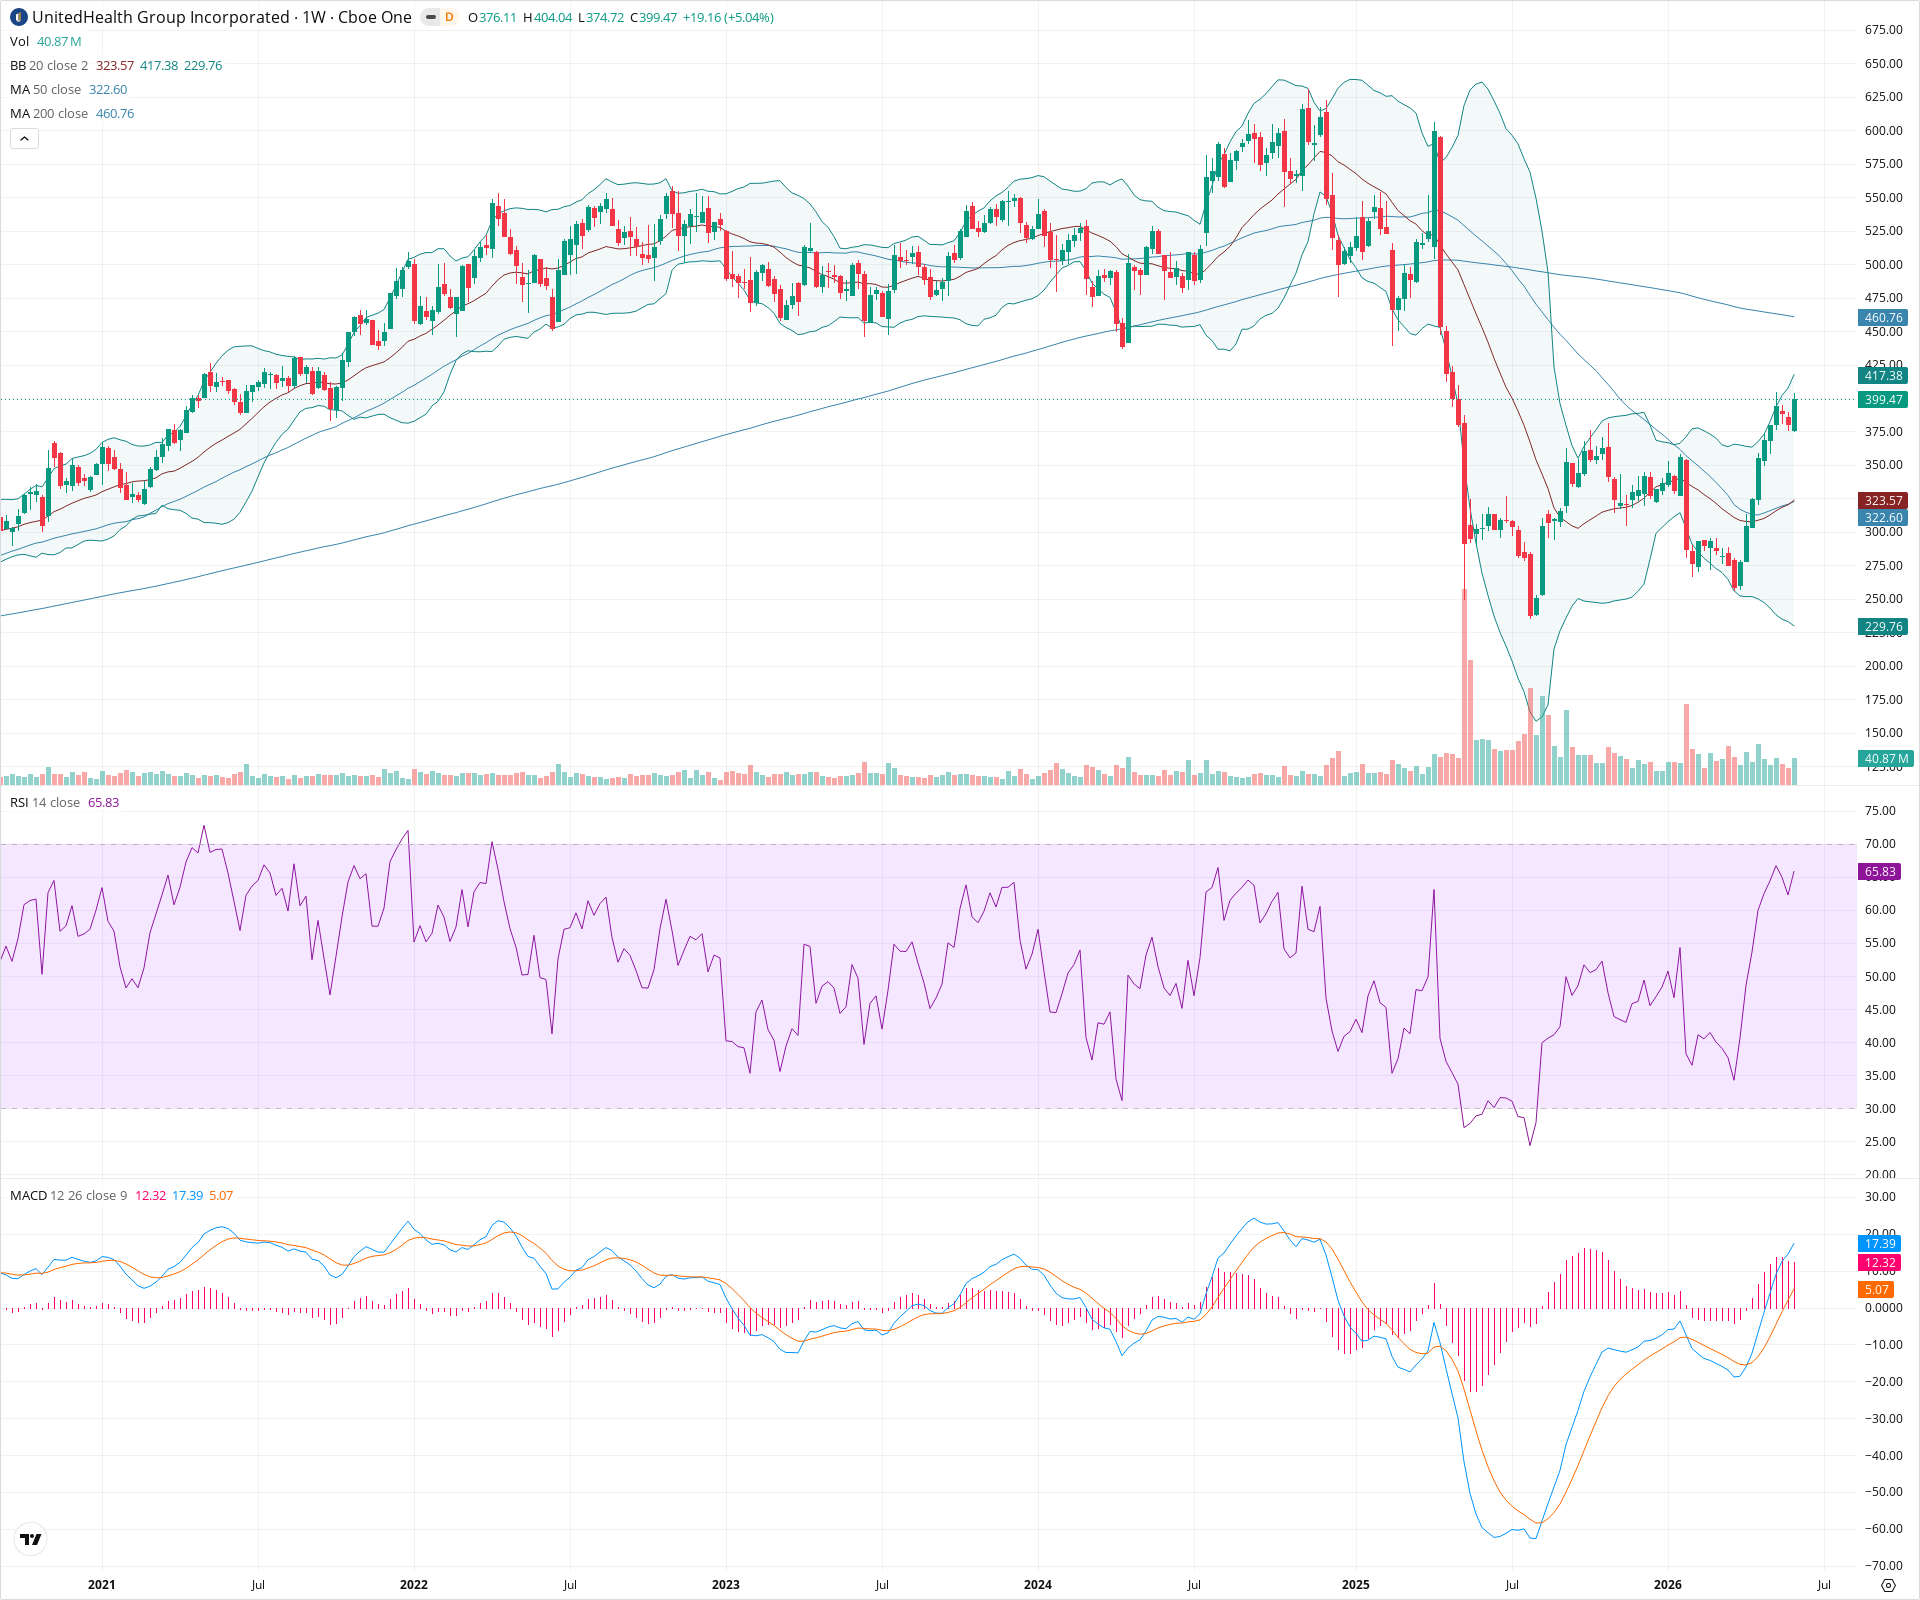The width and height of the screenshot is (1920, 1600).
Task: Click the 65.83 RSI value label
Action: 1880,872
